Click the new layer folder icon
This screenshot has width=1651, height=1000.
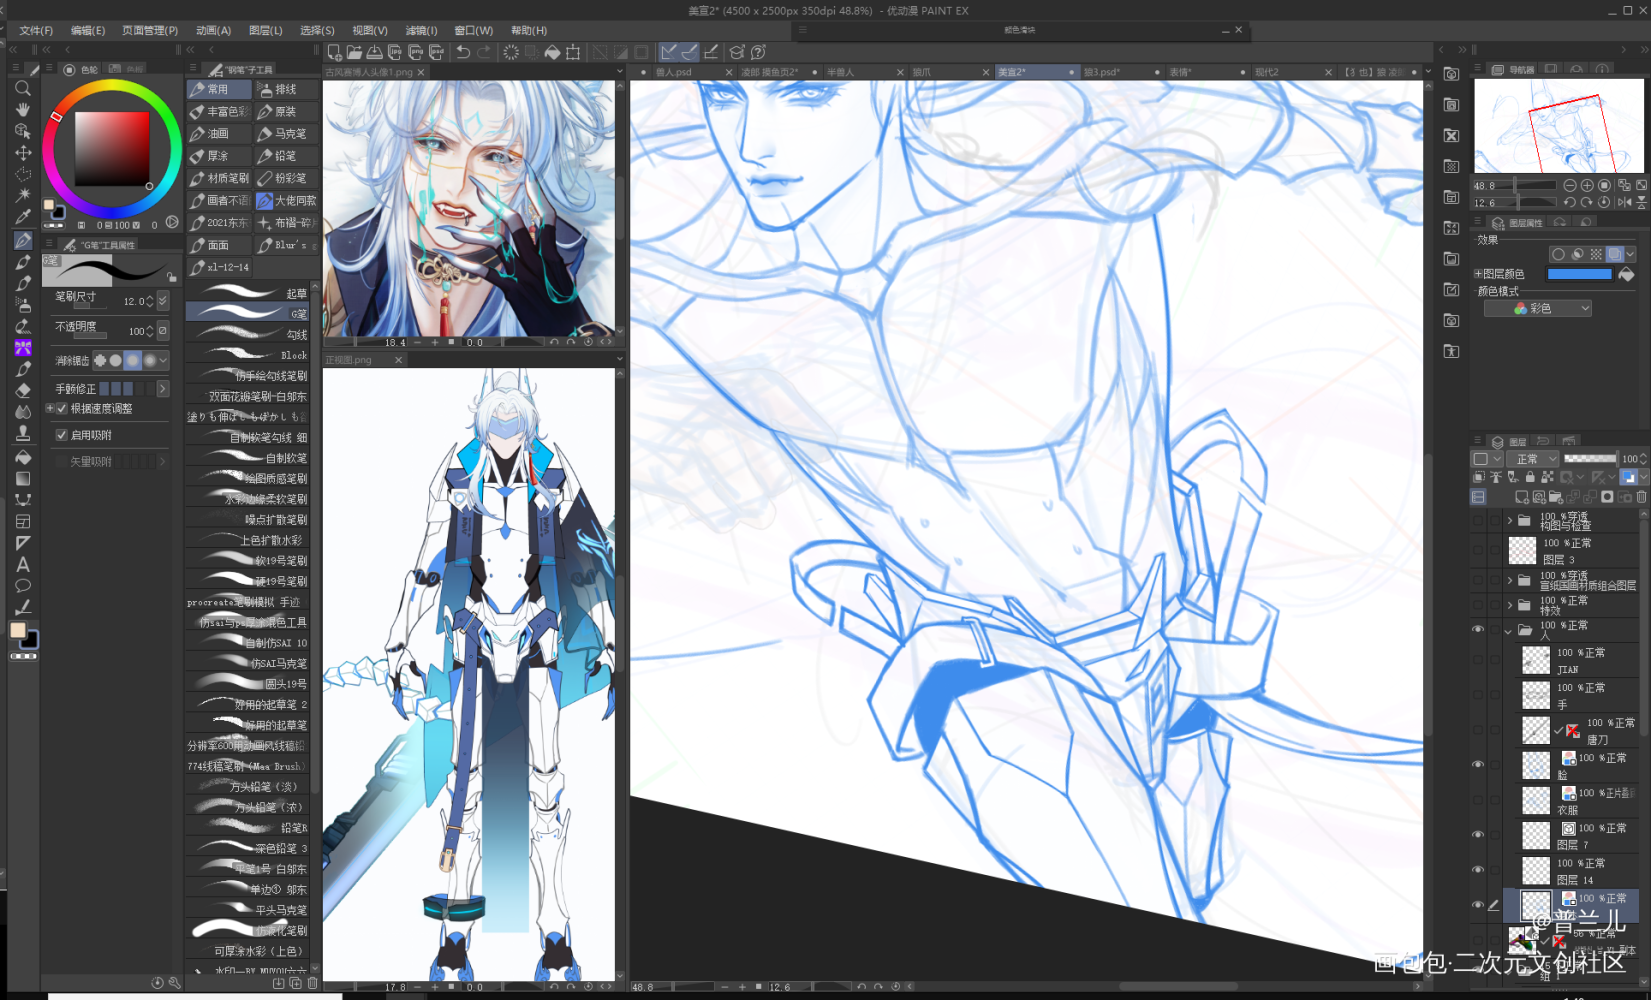pos(1556,497)
